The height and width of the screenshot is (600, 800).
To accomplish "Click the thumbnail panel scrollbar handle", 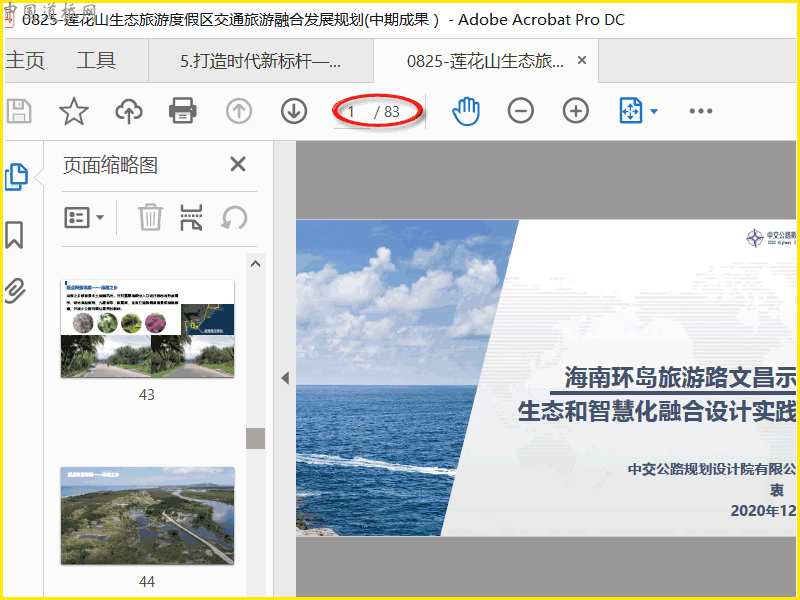I will click(256, 438).
